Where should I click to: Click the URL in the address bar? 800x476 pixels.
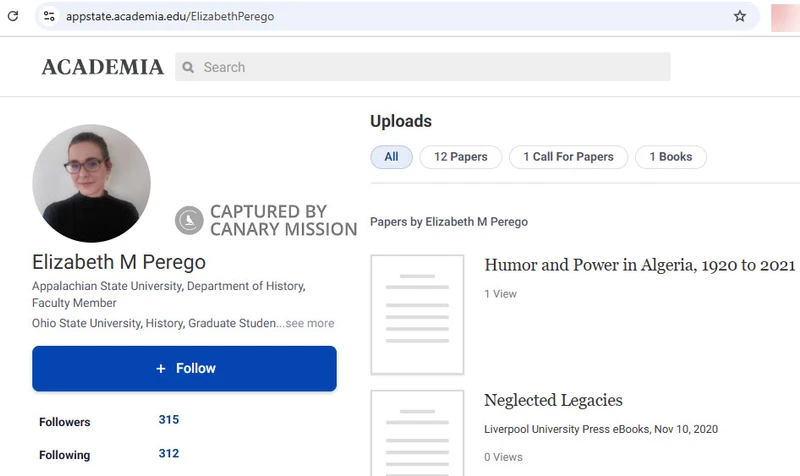pyautogui.click(x=170, y=16)
